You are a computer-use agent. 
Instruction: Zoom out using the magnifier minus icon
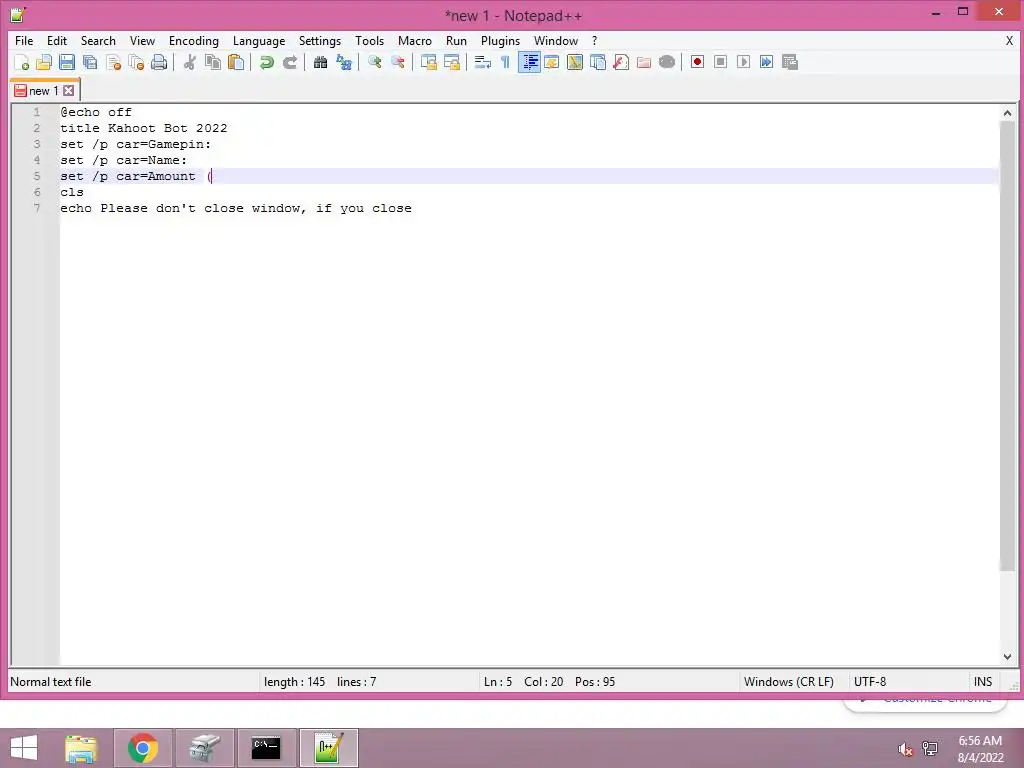pos(397,62)
